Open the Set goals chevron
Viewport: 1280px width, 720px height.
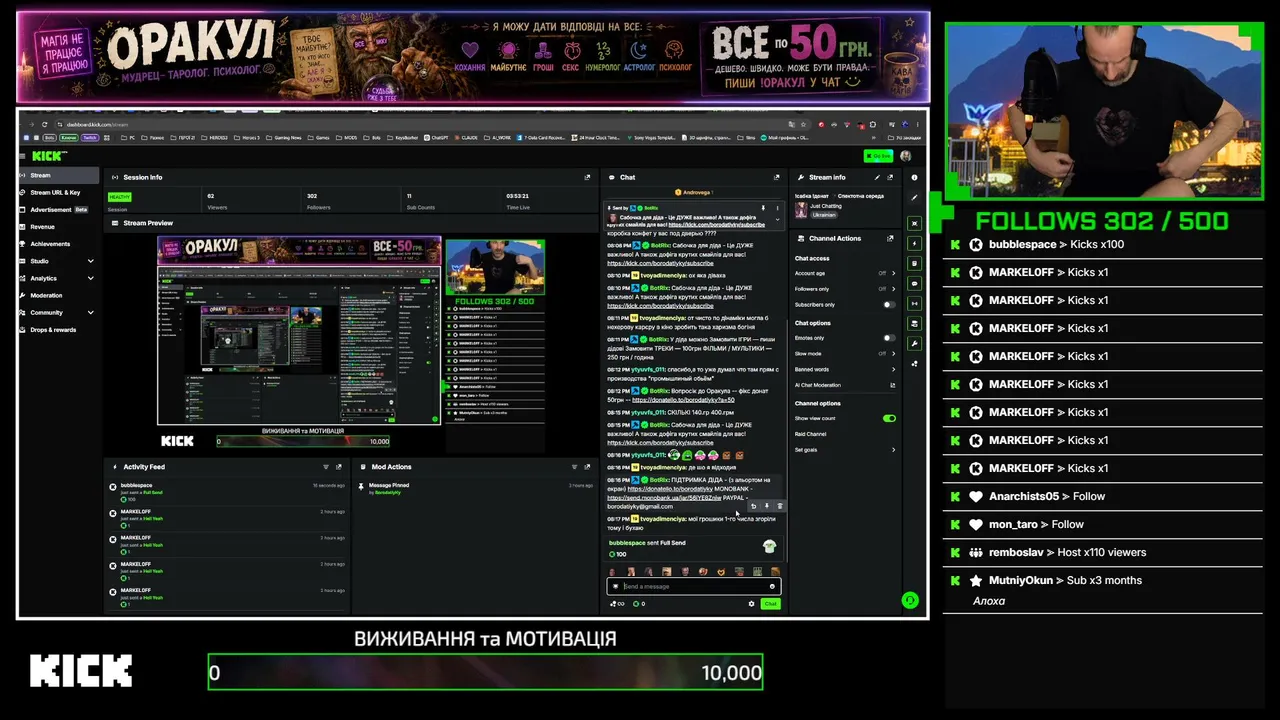click(x=893, y=450)
